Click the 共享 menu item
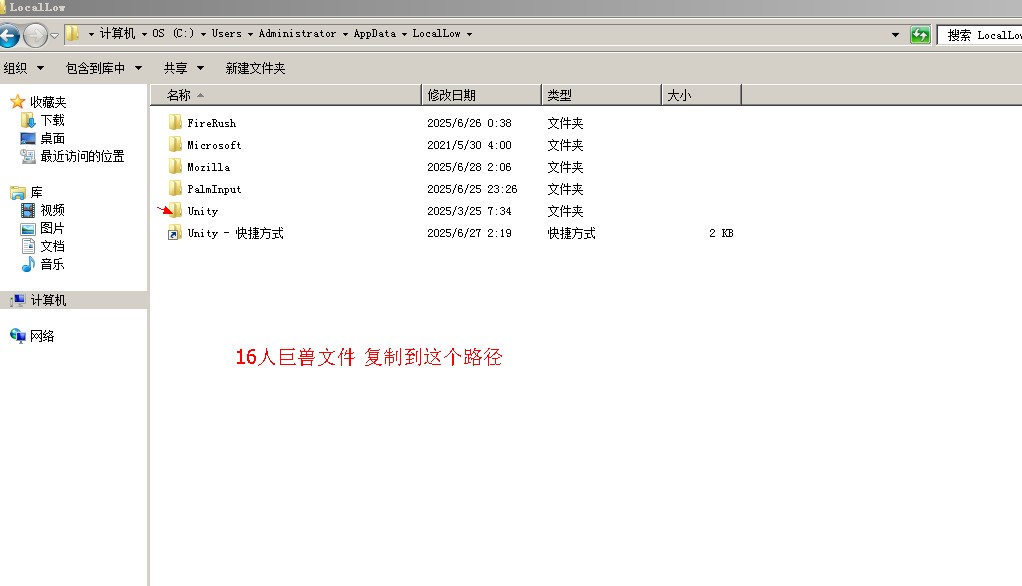This screenshot has height=586, width=1022. coord(176,67)
